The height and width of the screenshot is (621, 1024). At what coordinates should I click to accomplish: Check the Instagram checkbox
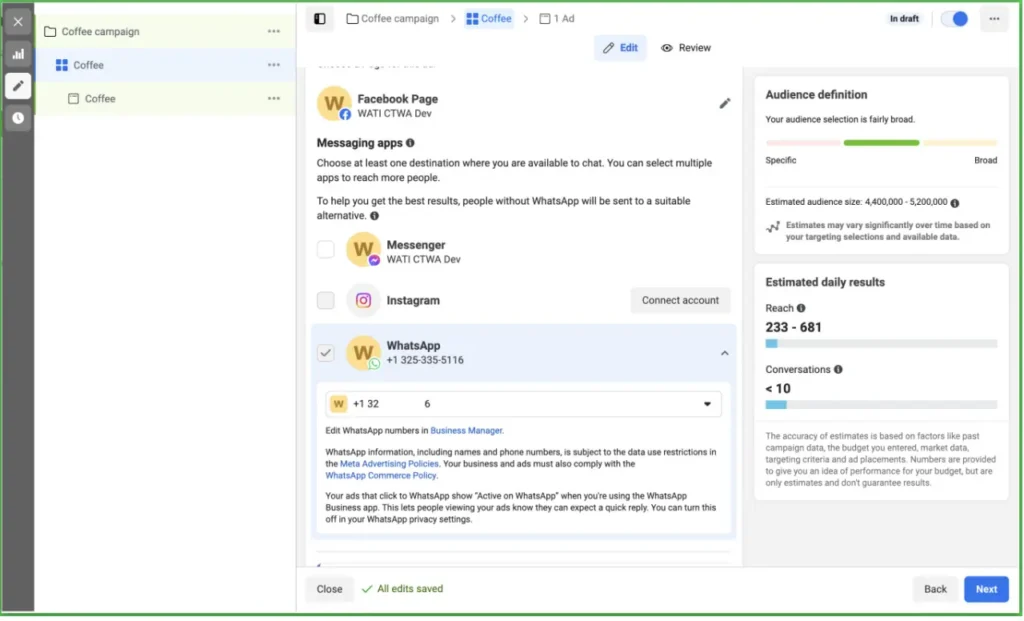click(325, 300)
